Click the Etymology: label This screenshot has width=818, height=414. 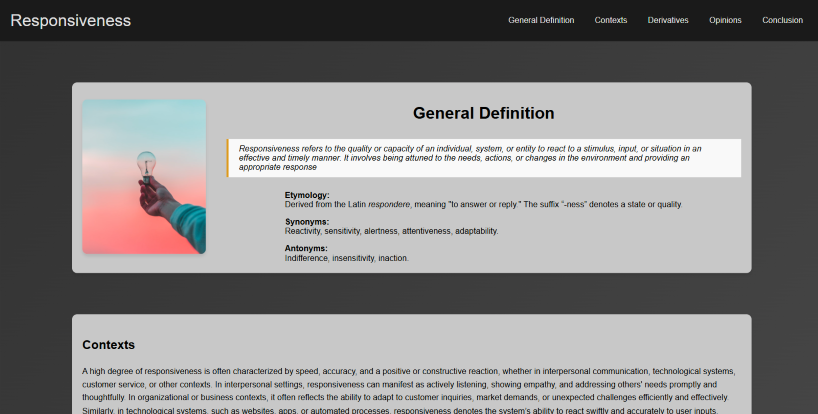pos(307,195)
